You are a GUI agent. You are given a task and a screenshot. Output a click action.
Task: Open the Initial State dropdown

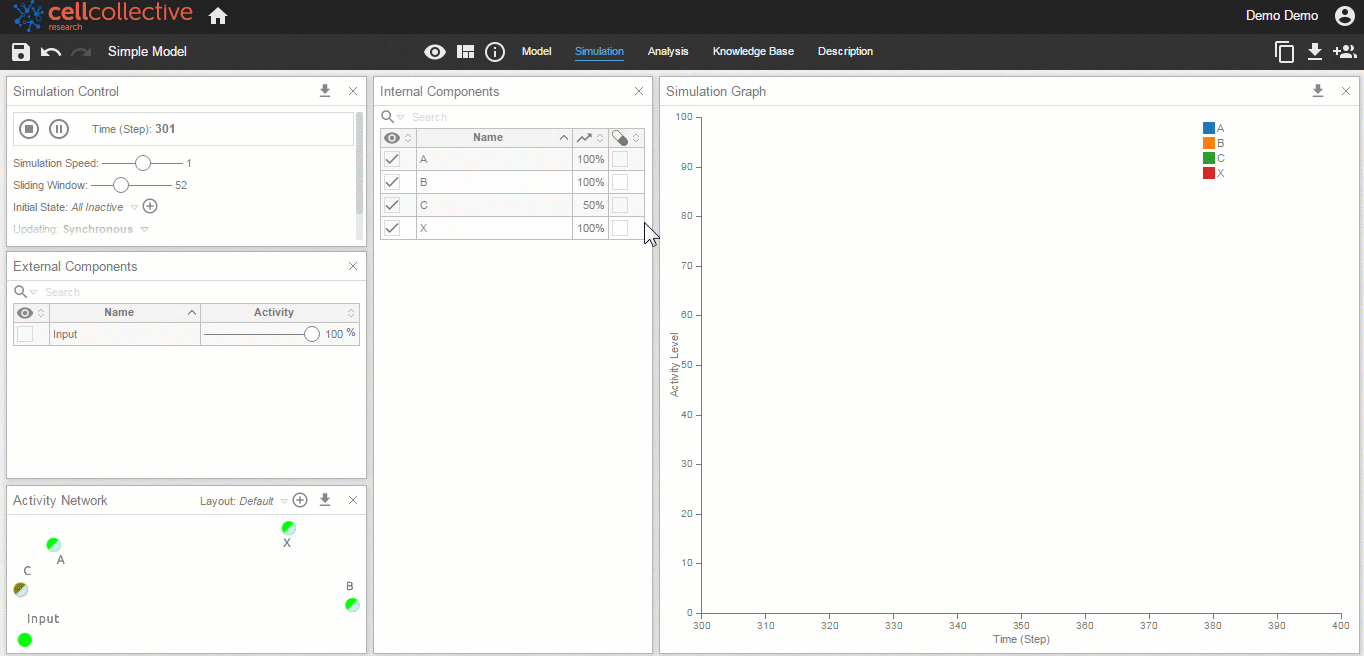[x=135, y=208]
